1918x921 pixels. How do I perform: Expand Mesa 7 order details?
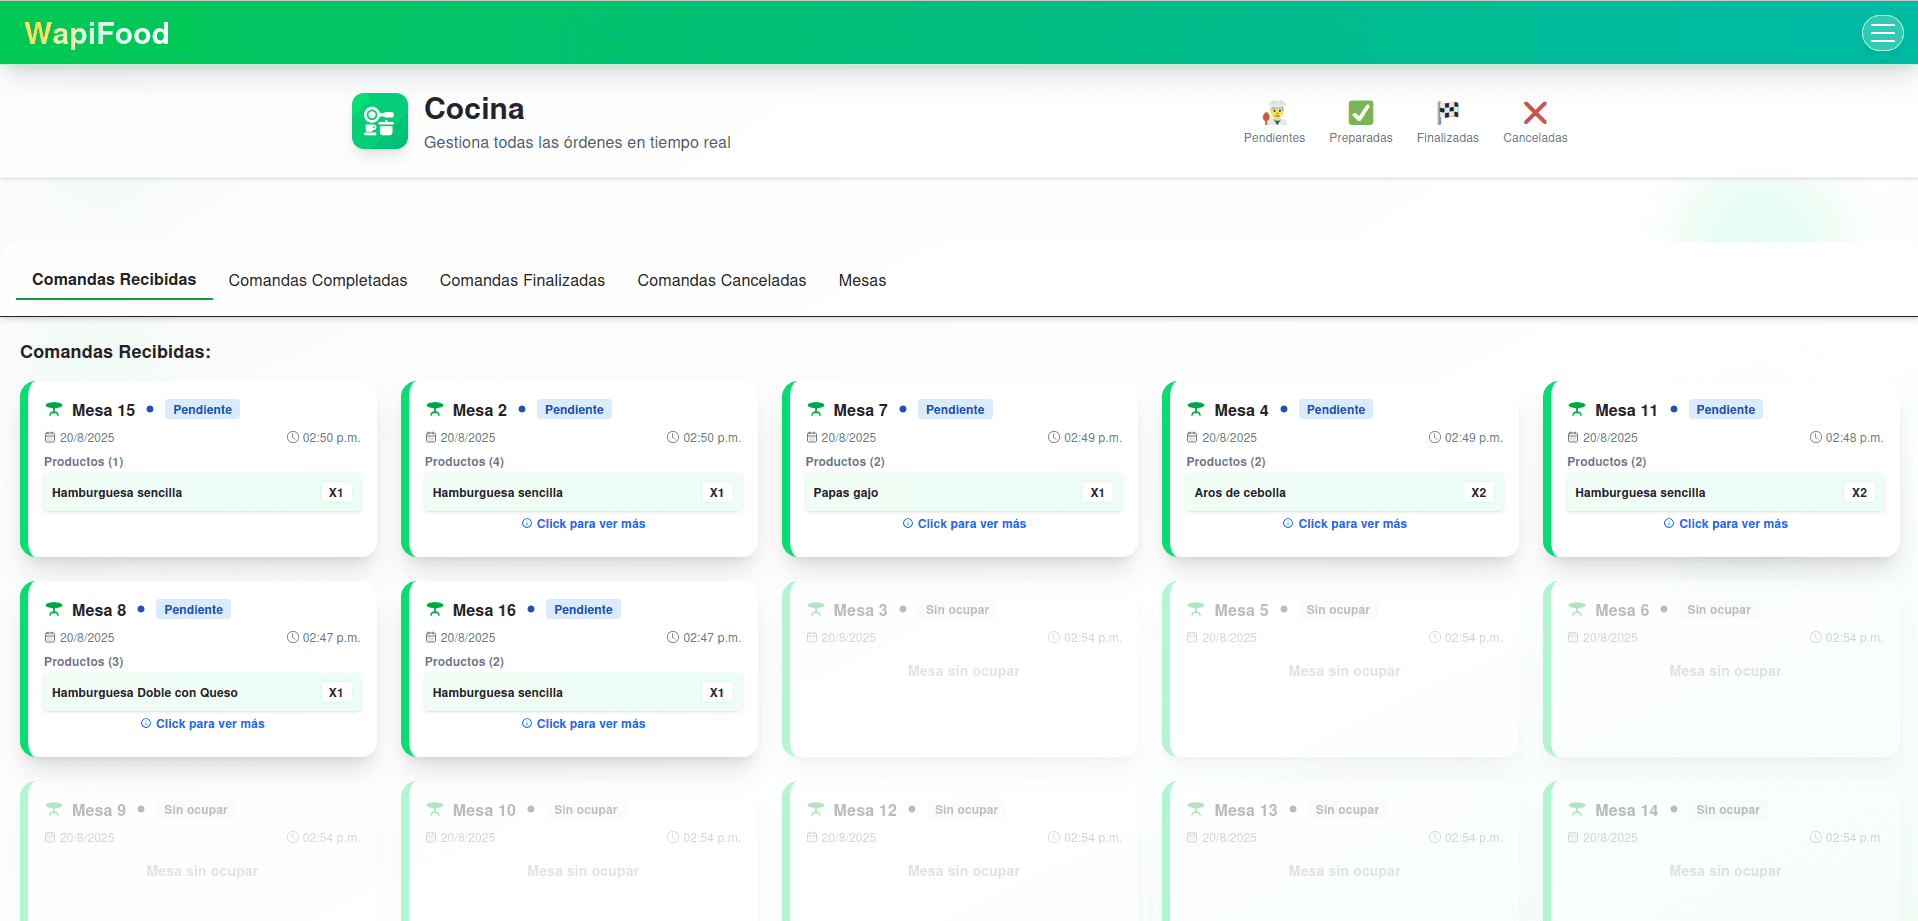(x=965, y=524)
